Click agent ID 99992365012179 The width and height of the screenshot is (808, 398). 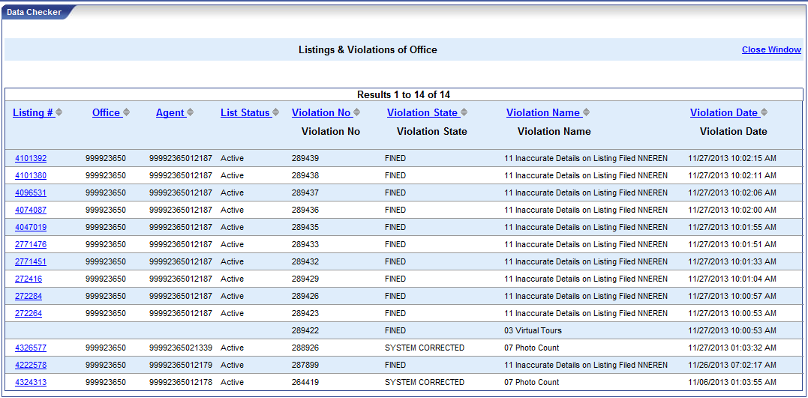pyautogui.click(x=180, y=365)
